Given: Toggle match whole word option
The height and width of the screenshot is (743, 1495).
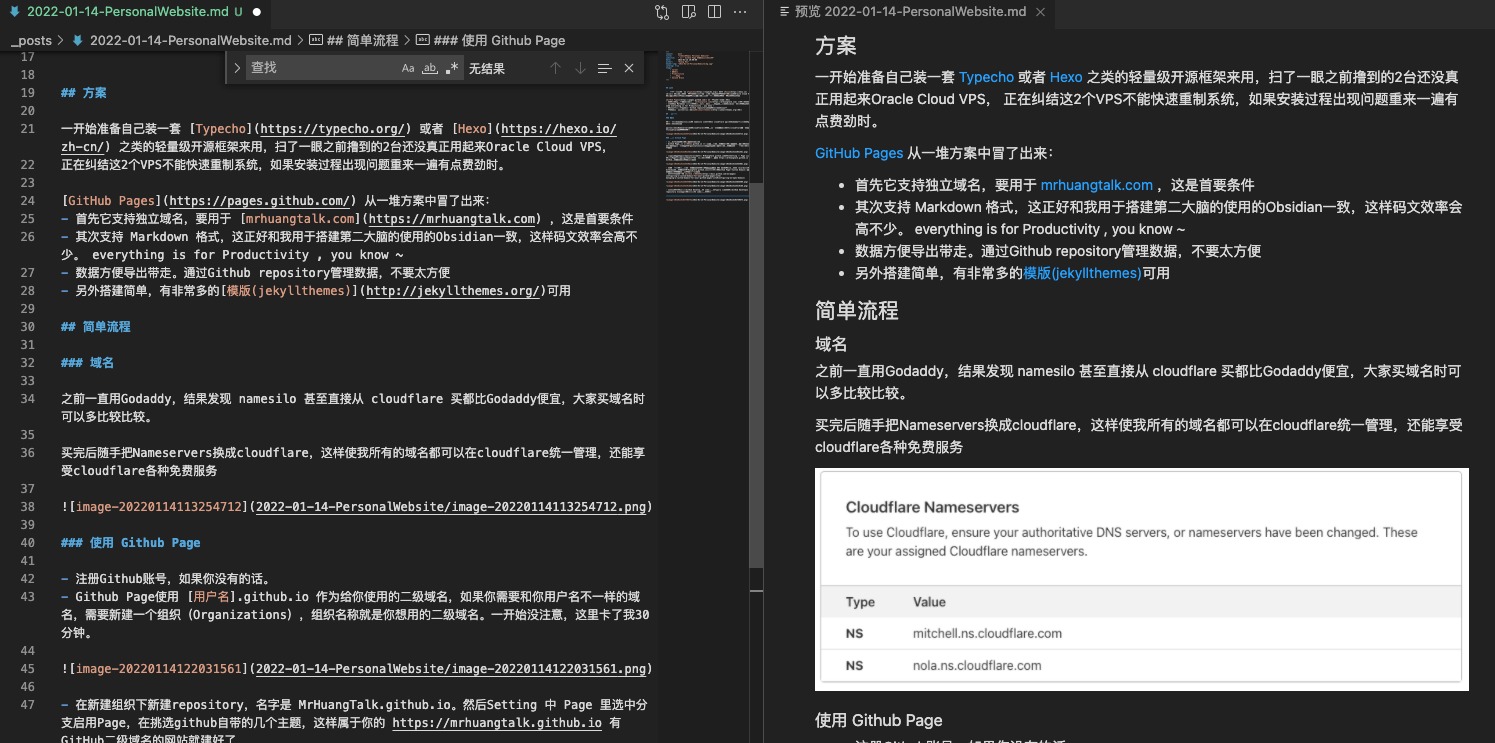Looking at the screenshot, I should [430, 68].
